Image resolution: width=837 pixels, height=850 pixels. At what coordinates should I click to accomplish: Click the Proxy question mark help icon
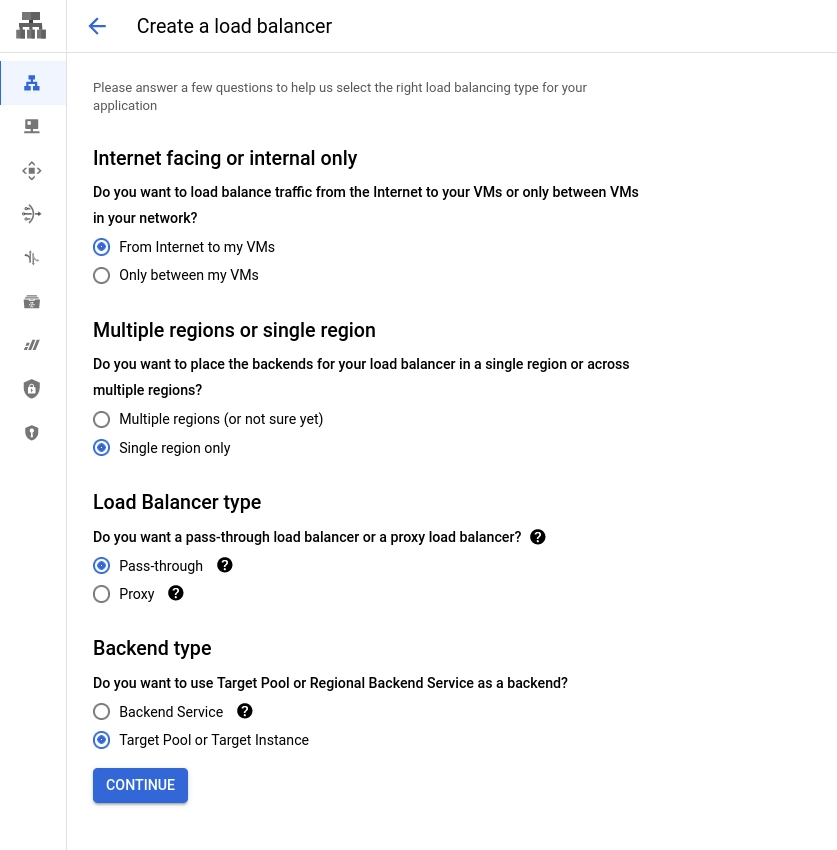click(x=176, y=593)
